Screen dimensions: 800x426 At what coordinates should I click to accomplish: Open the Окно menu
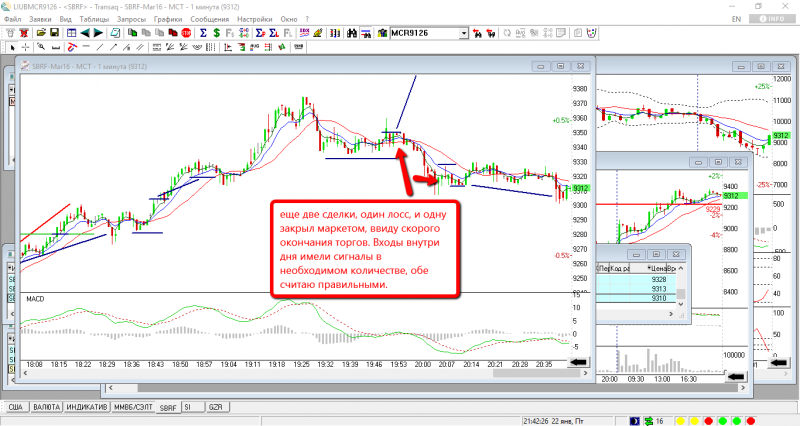288,19
